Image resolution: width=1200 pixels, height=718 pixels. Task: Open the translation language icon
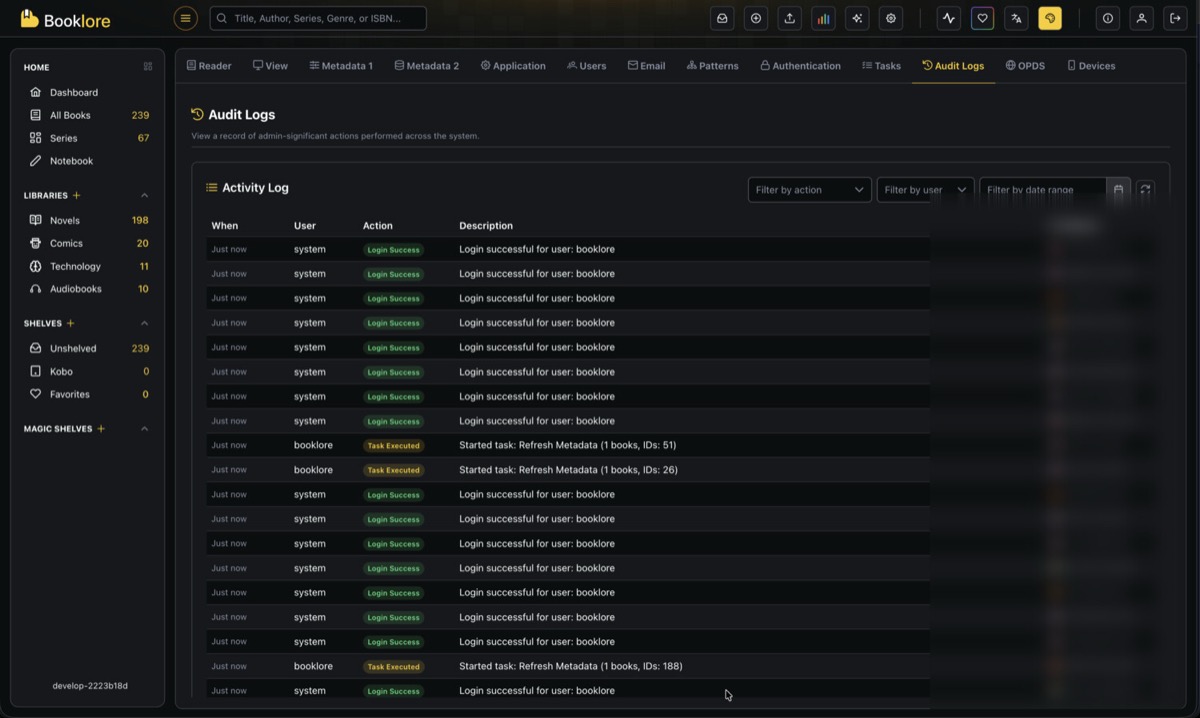[x=1016, y=17]
